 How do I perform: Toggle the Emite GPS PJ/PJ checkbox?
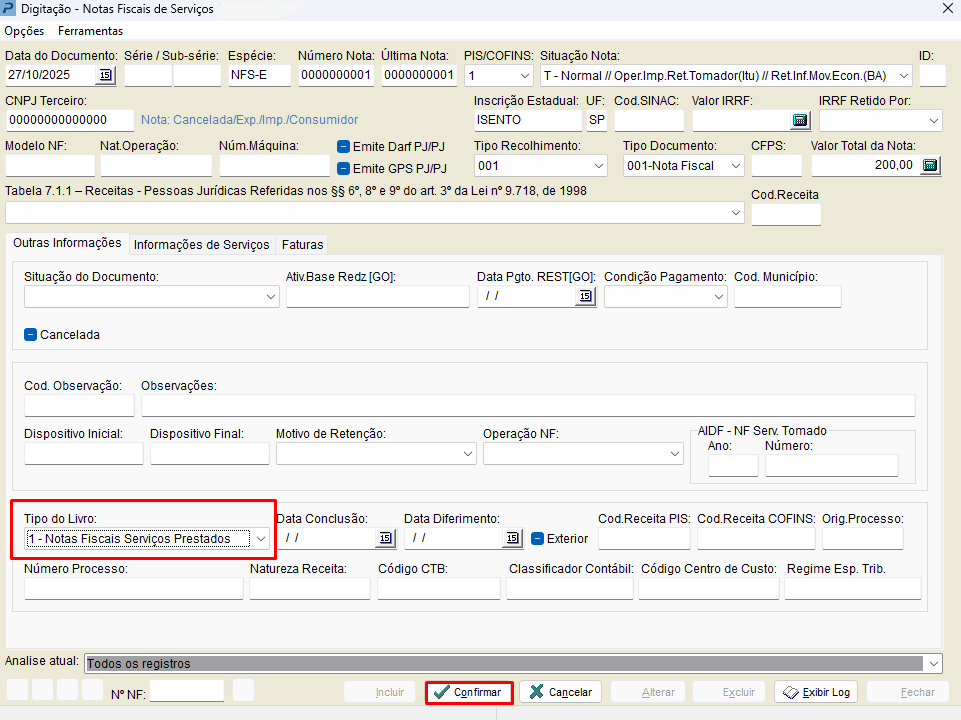344,168
